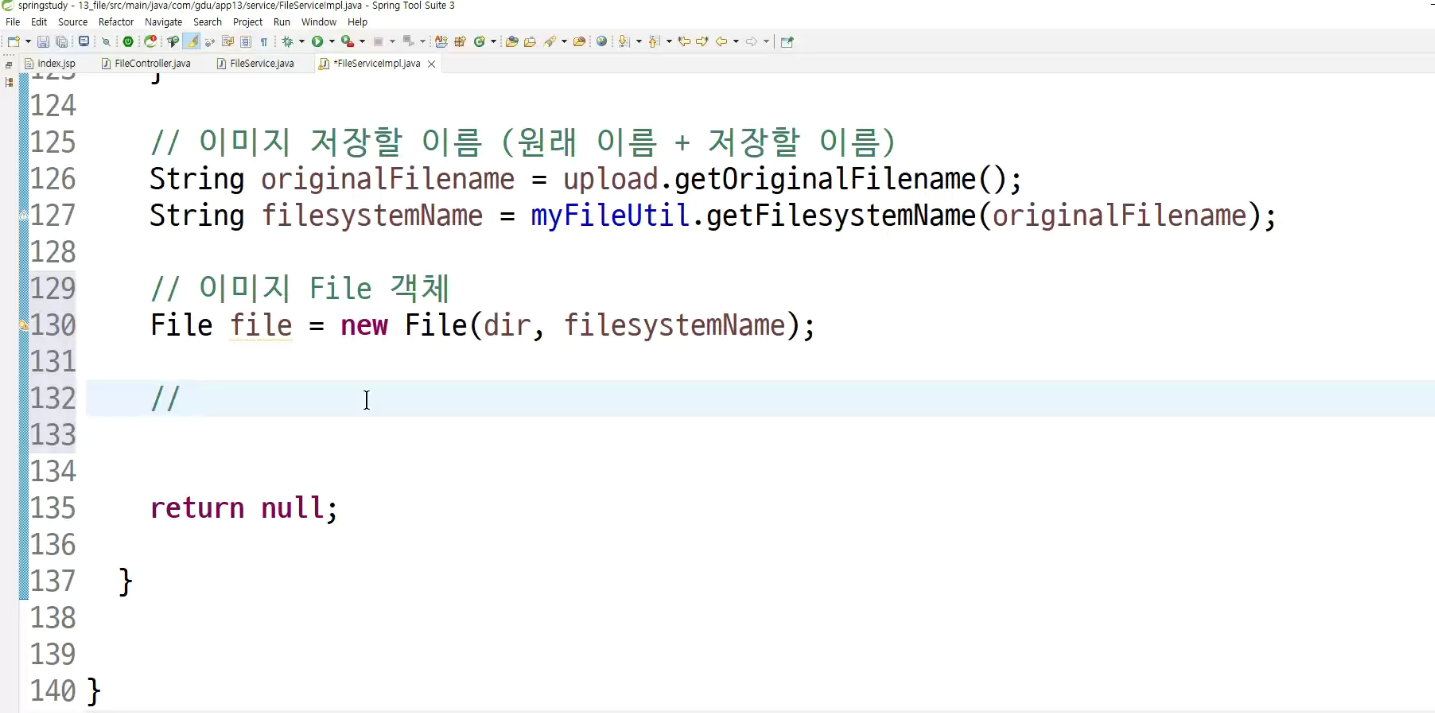Toggle Show Whitespace Characters paragraph icon
Screen dimensions: 1435x713
(263, 41)
